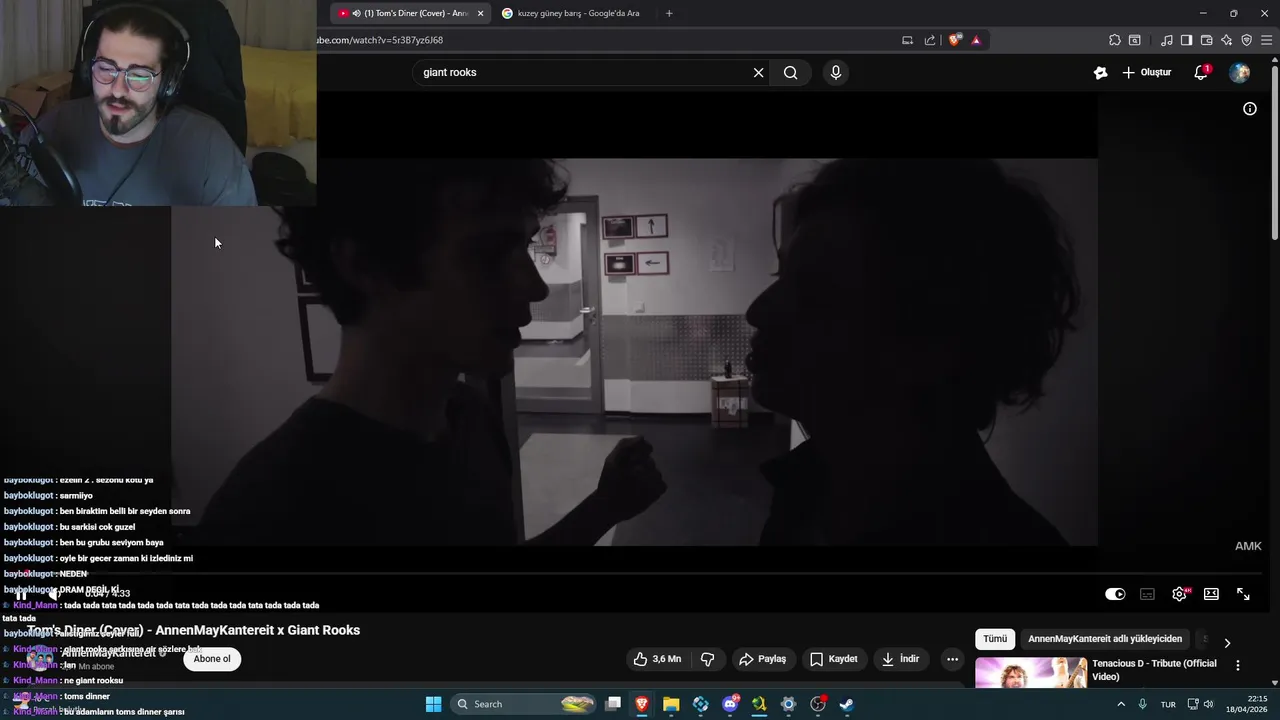The width and height of the screenshot is (1280, 720).
Task: Click the YouTube search magnifier button
Action: tap(791, 72)
